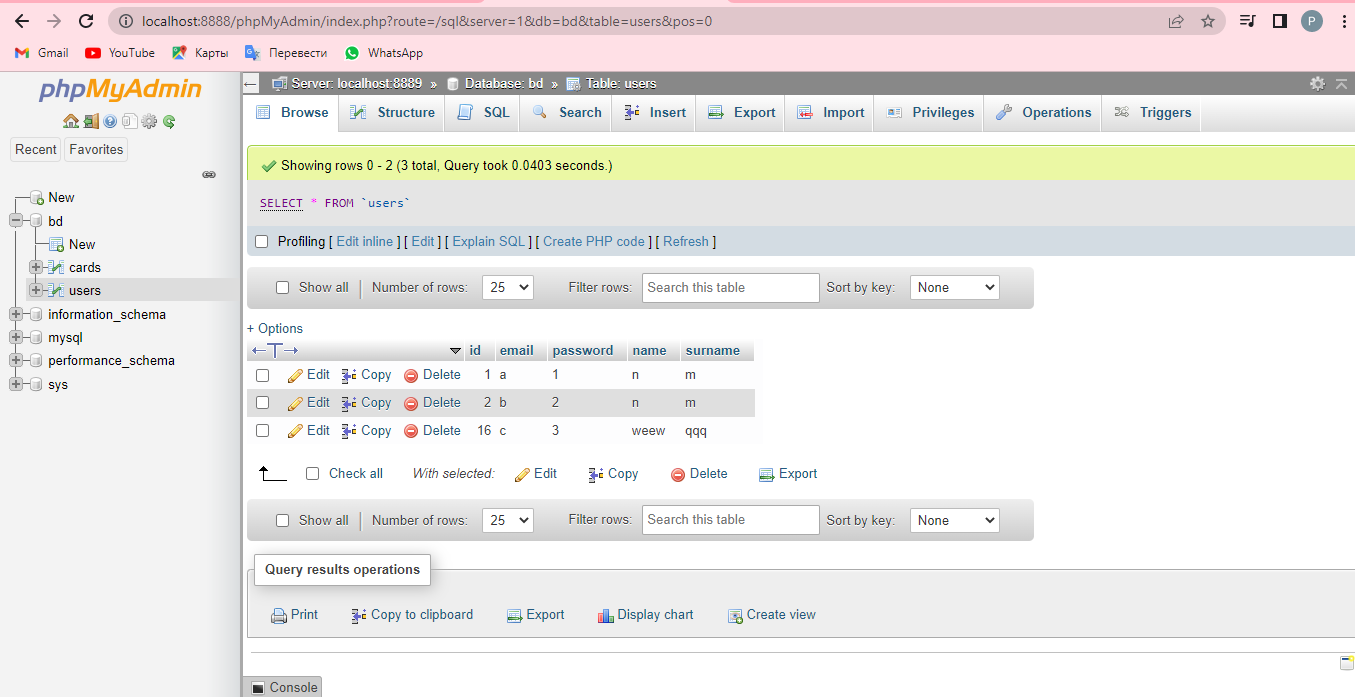
Task: Expand the + Options link
Action: [275, 329]
